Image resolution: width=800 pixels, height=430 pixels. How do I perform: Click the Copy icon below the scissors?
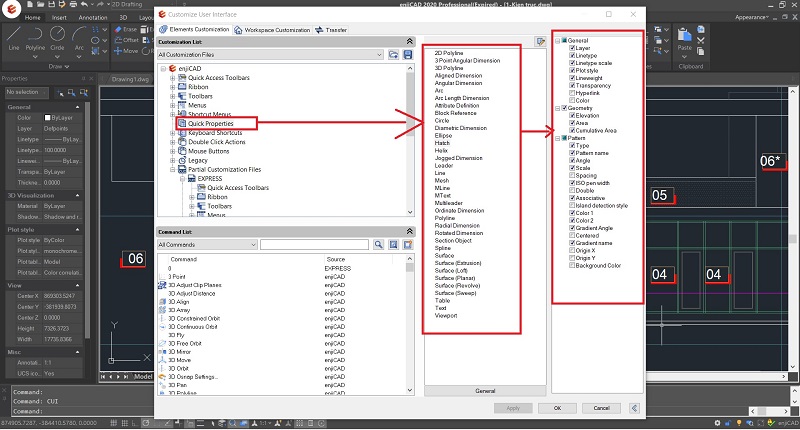pos(701,51)
